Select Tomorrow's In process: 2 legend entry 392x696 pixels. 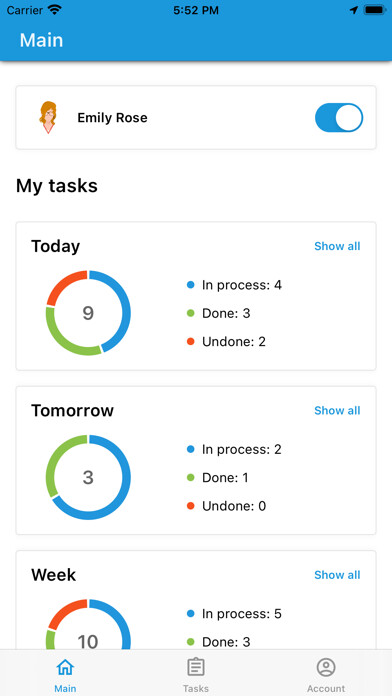pos(234,449)
